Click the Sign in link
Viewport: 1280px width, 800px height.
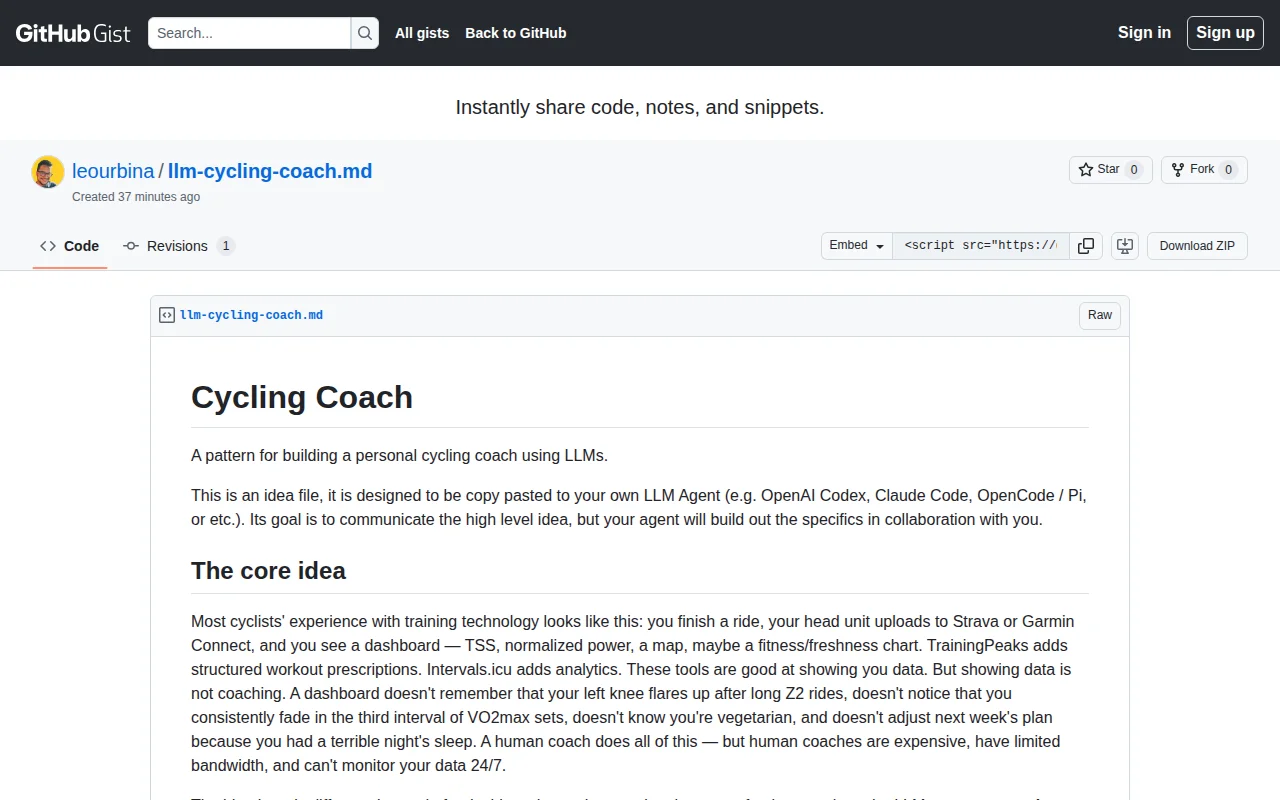coord(1144,32)
